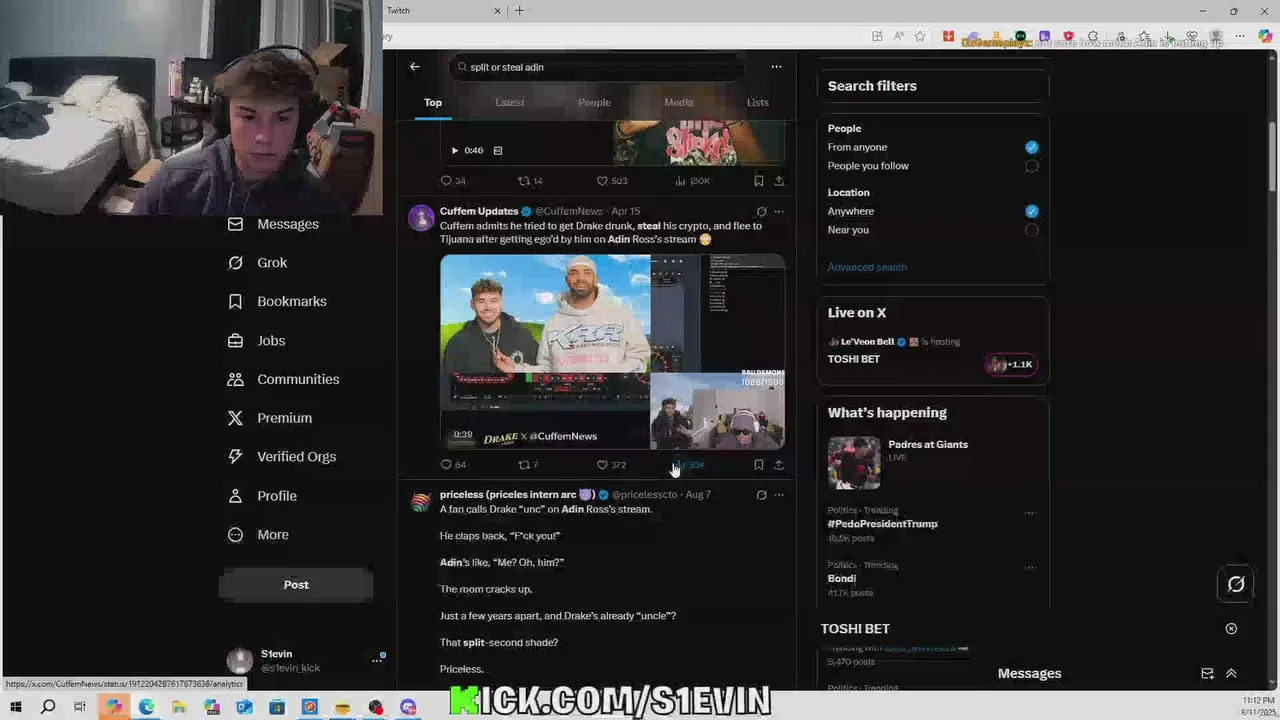1280x720 pixels.
Task: Open Messages in the left sidebar
Action: [273, 224]
